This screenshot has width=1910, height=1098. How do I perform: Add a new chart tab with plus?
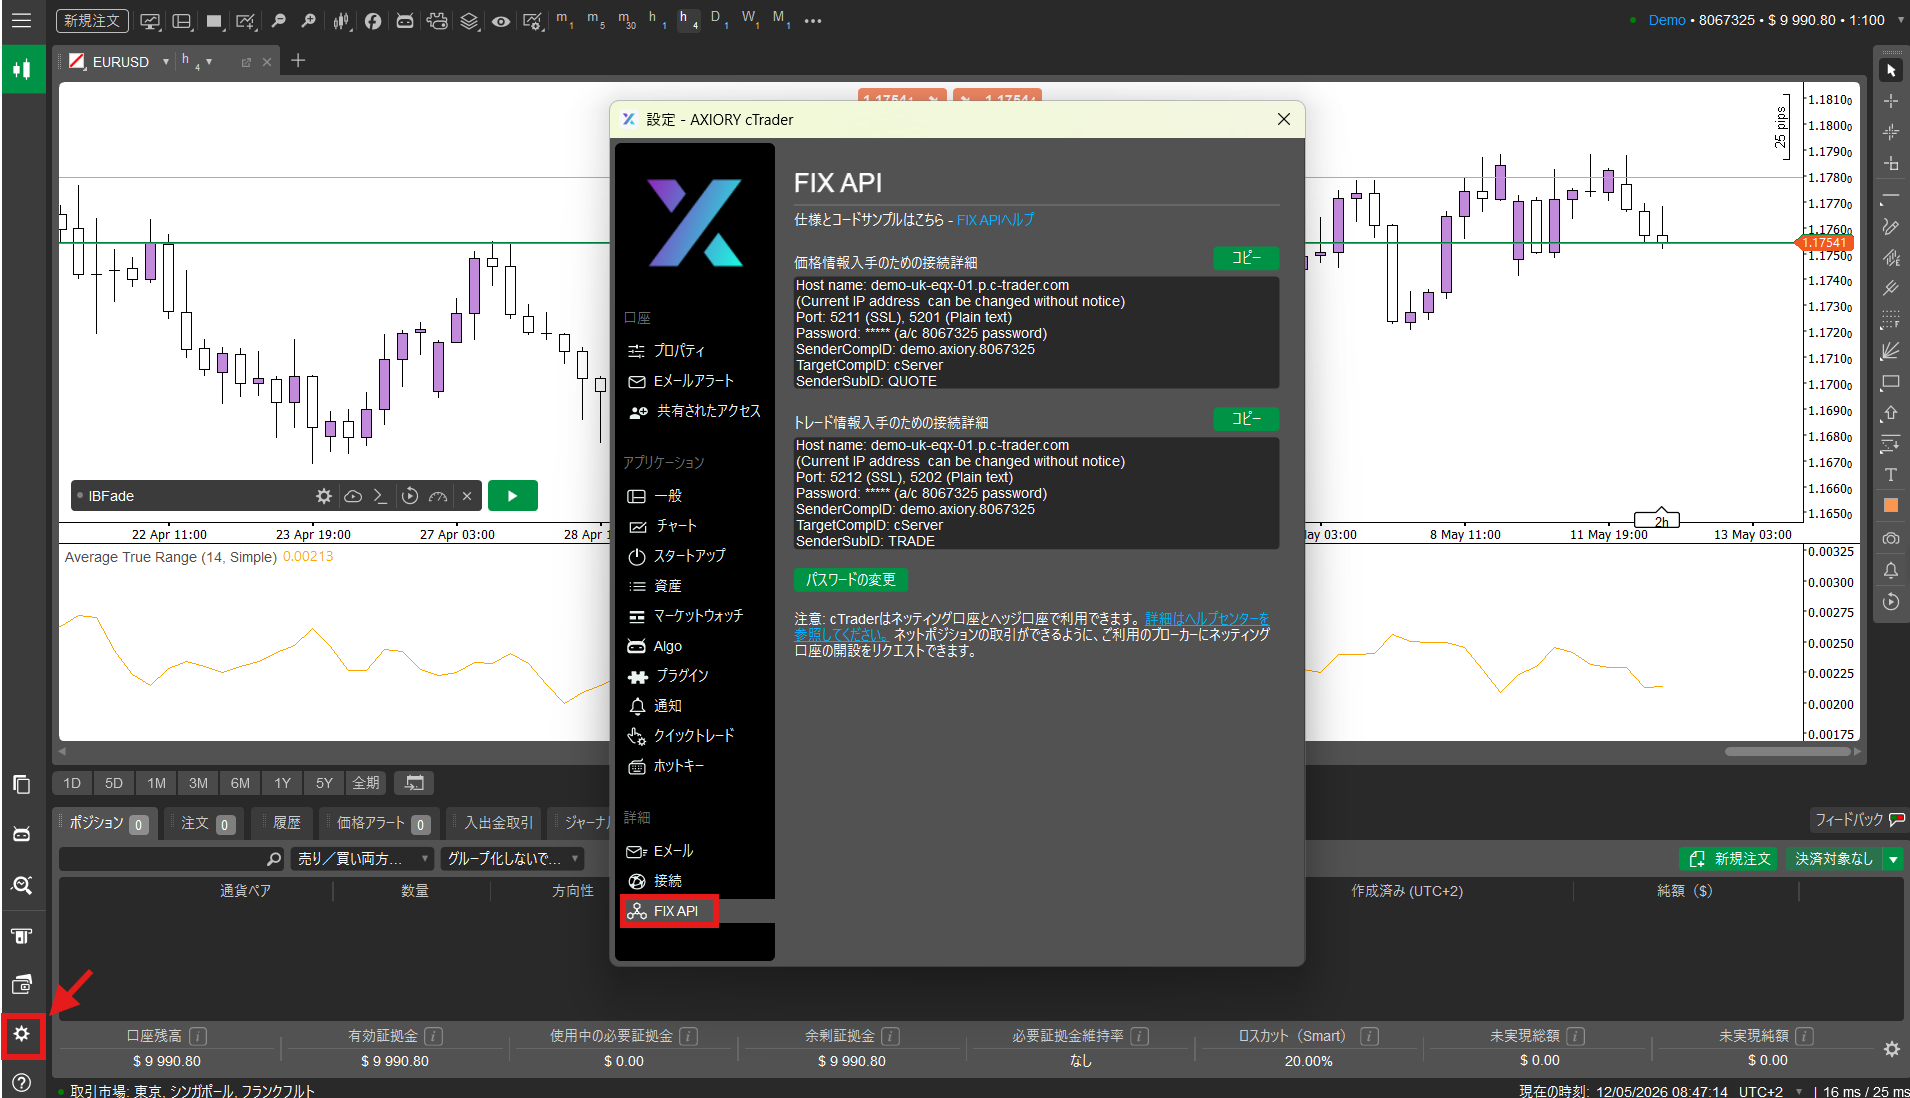(x=298, y=61)
